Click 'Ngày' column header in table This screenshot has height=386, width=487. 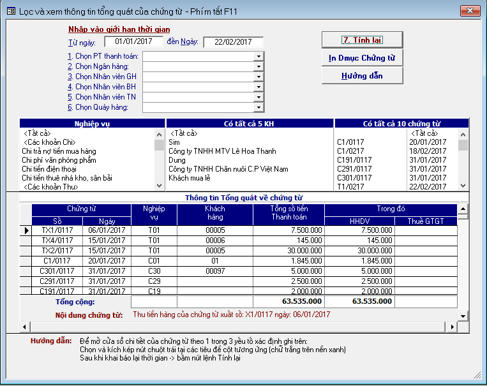(107, 221)
